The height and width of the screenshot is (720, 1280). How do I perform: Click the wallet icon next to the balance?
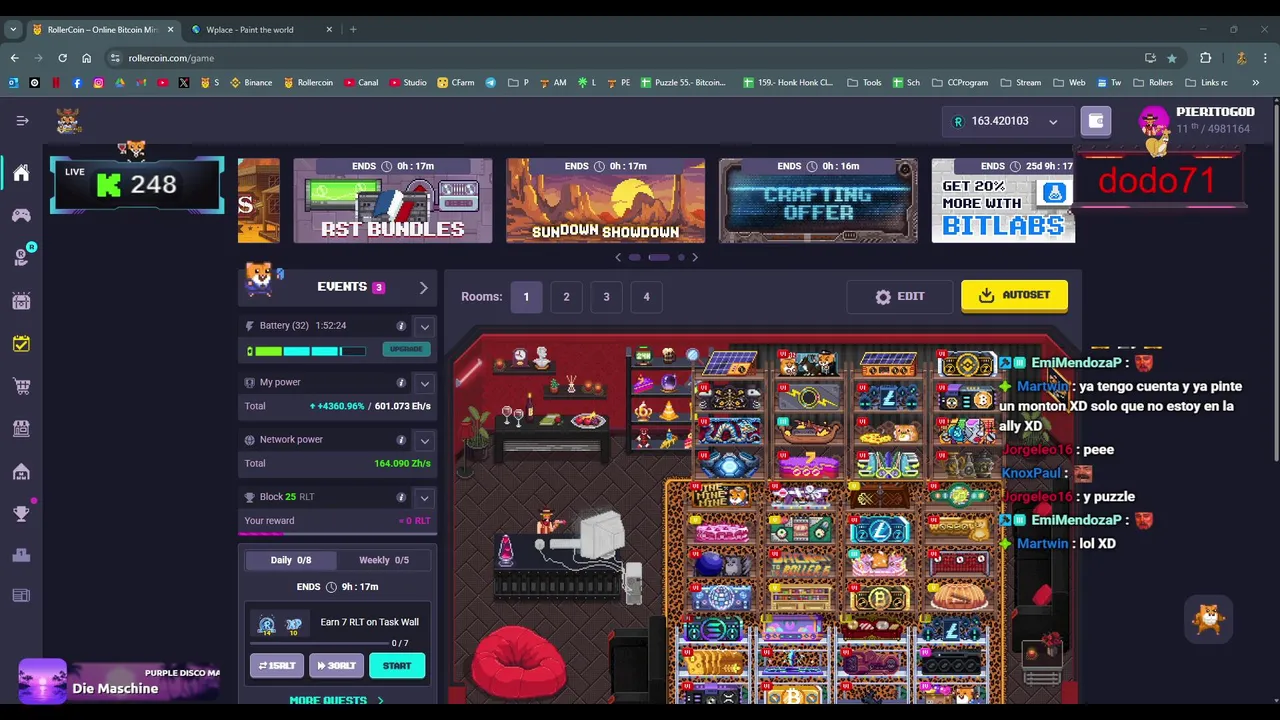coord(1096,121)
